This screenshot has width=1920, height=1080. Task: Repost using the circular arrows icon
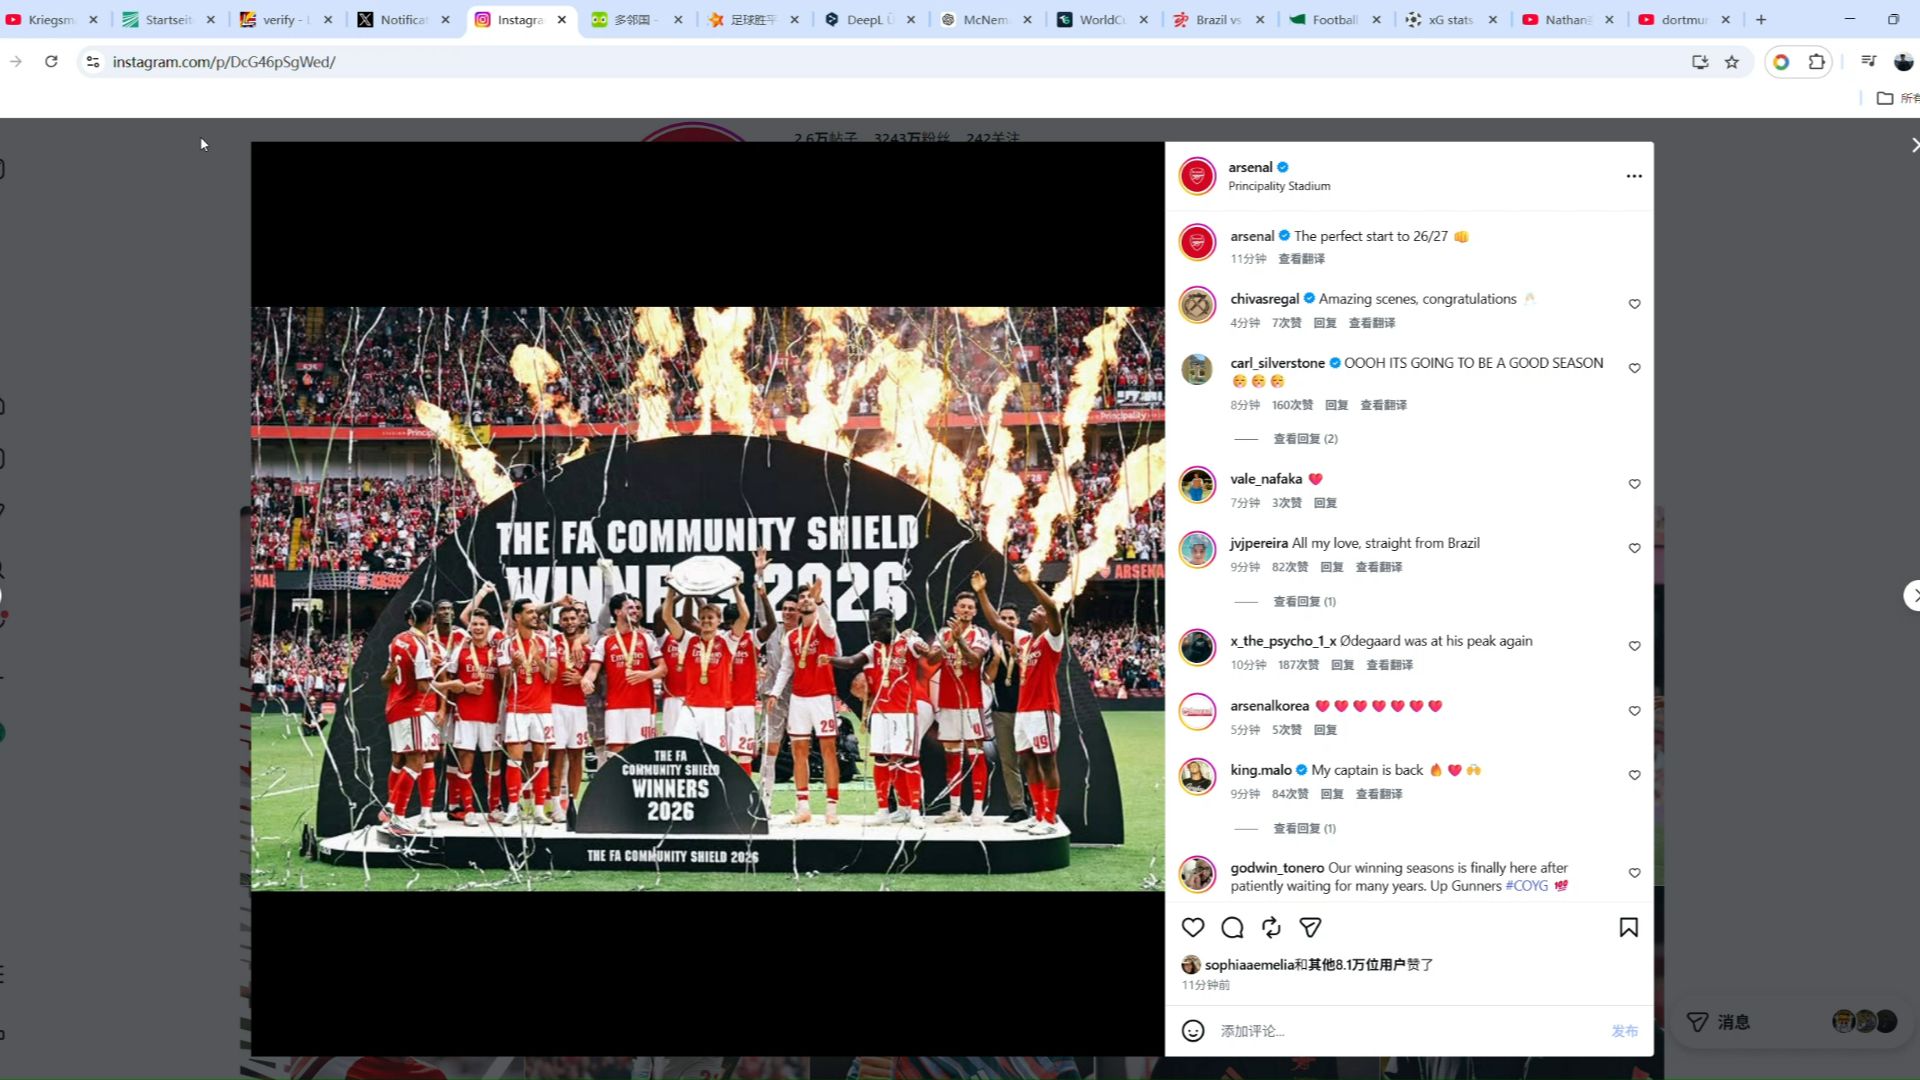[1271, 928]
